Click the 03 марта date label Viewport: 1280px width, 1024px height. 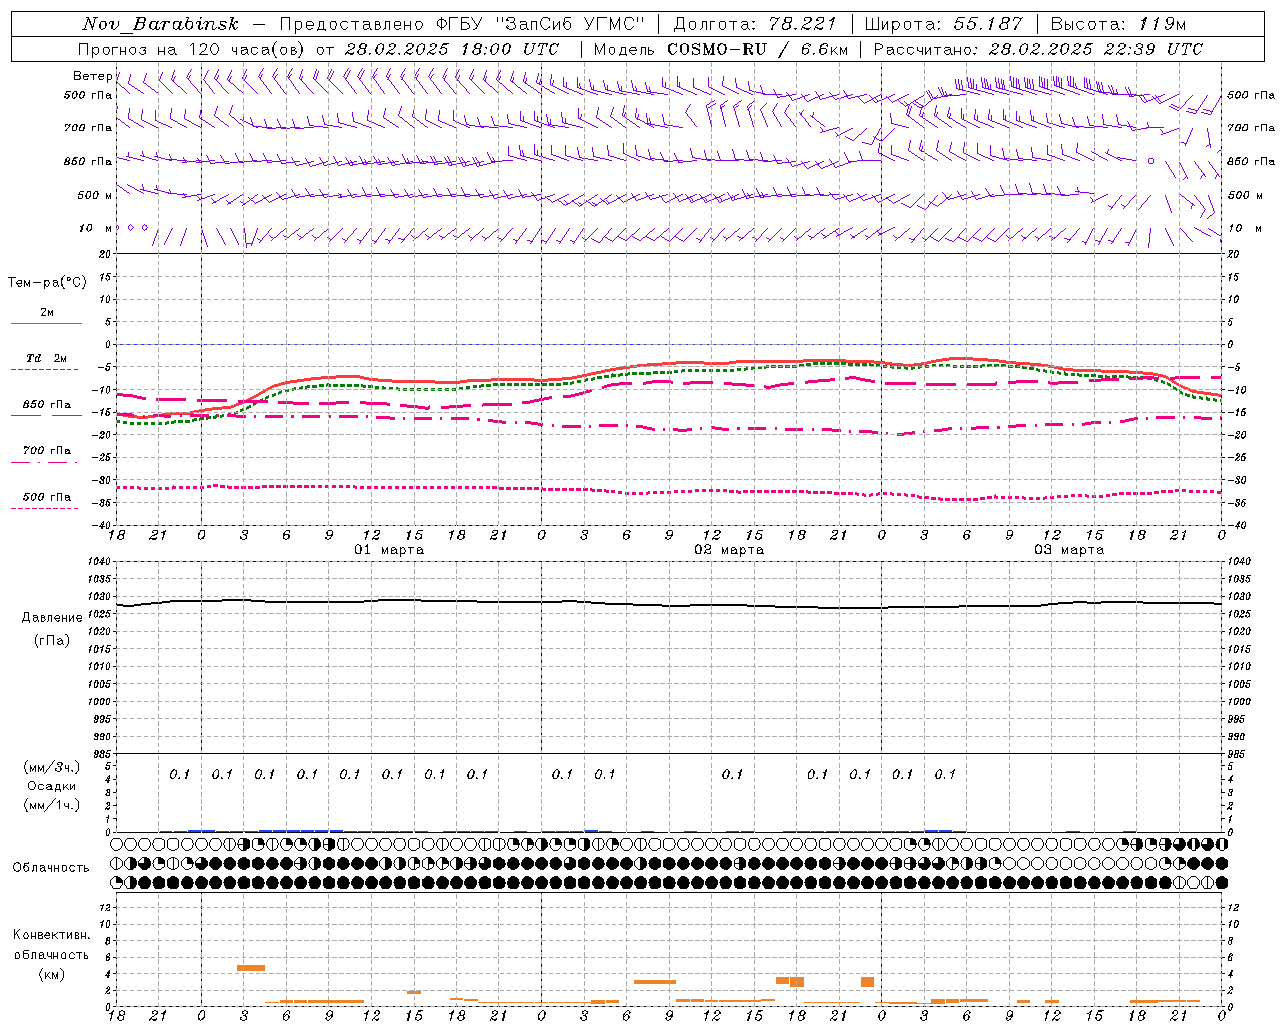click(1070, 550)
